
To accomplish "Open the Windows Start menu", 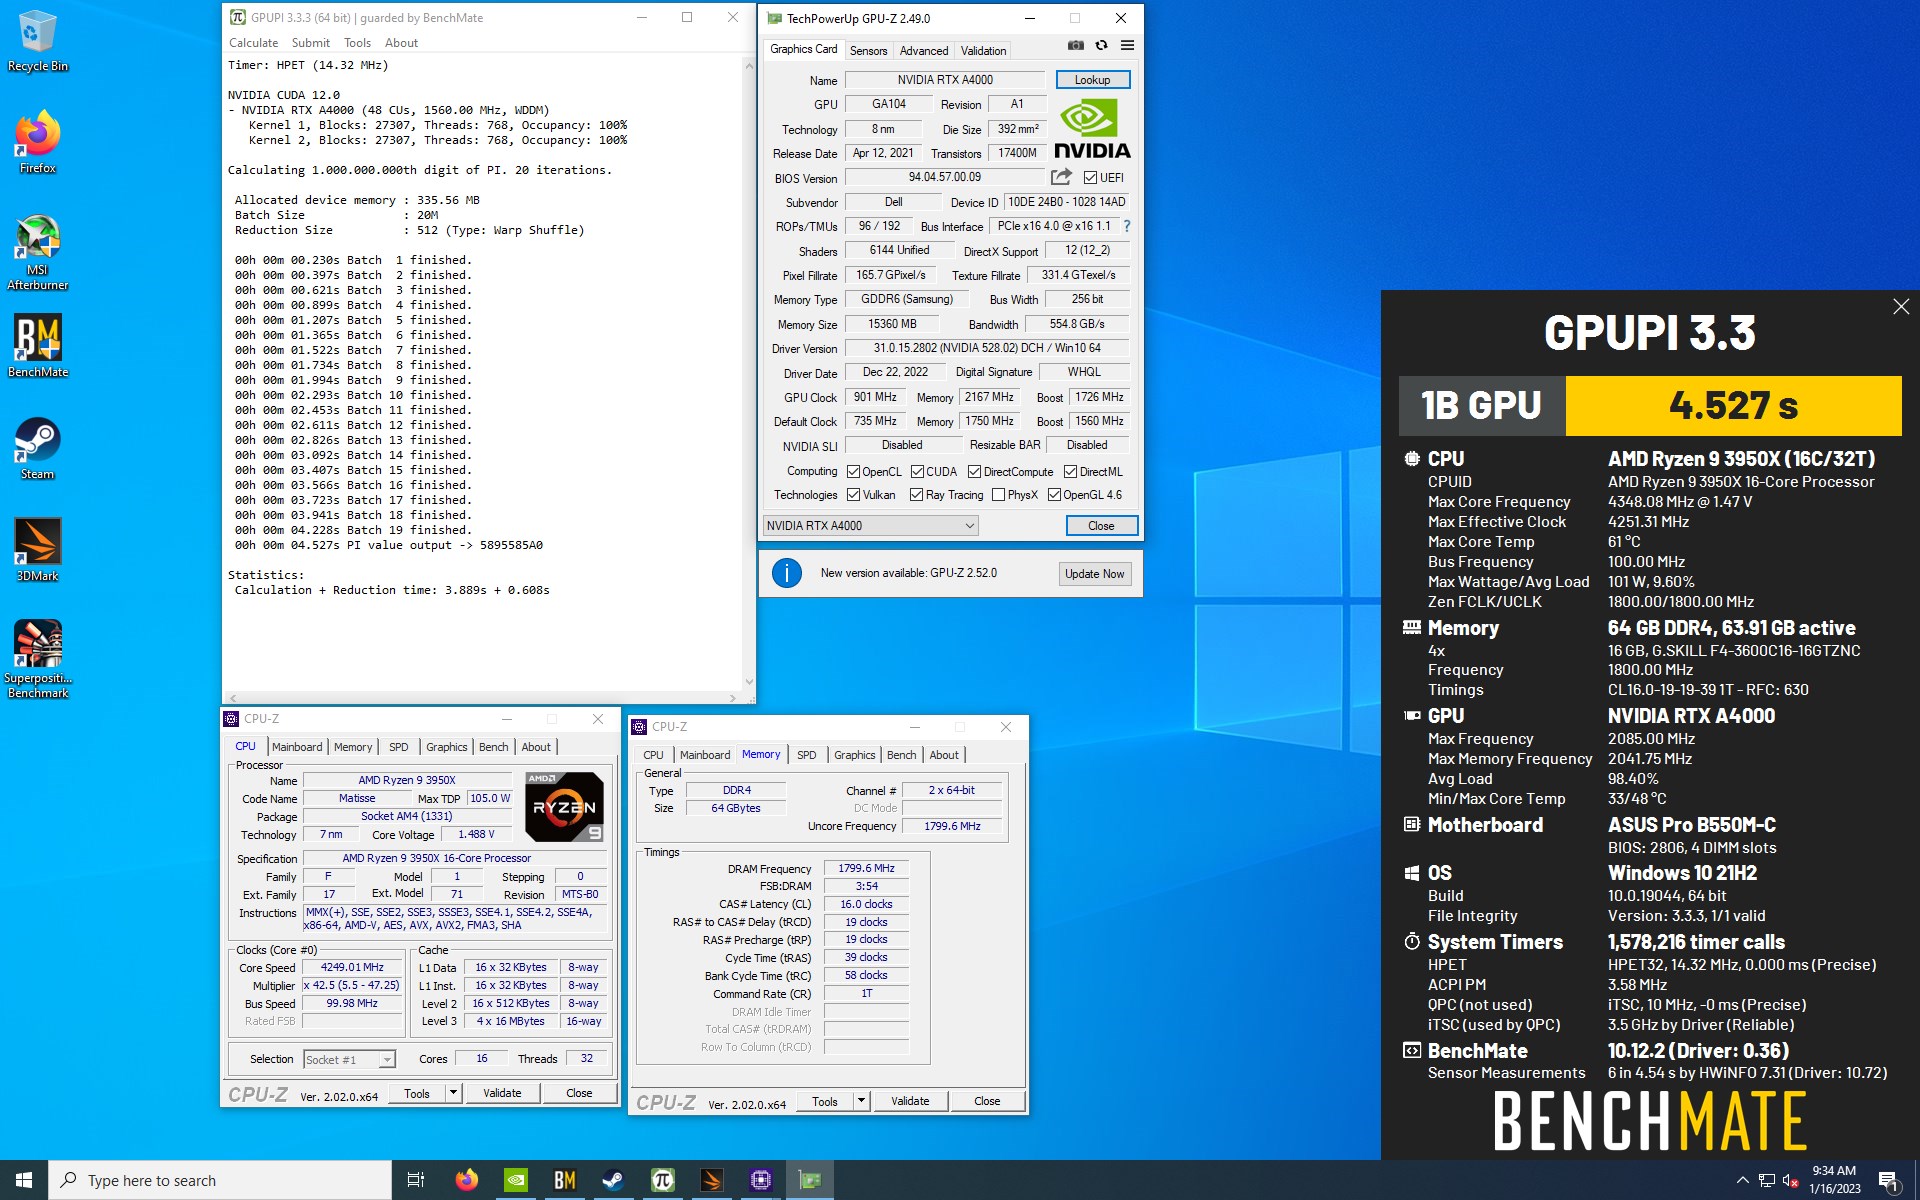I will (x=24, y=1180).
